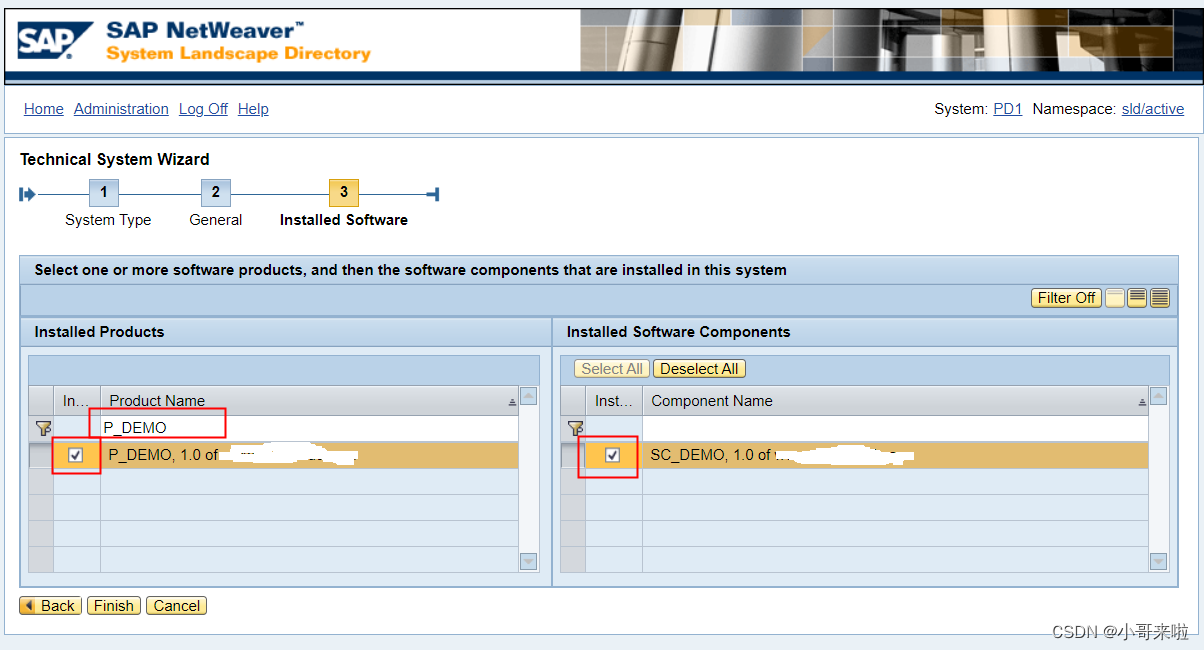Click the down arrow on Installed Products scrollbar
The width and height of the screenshot is (1204, 650).
(528, 562)
